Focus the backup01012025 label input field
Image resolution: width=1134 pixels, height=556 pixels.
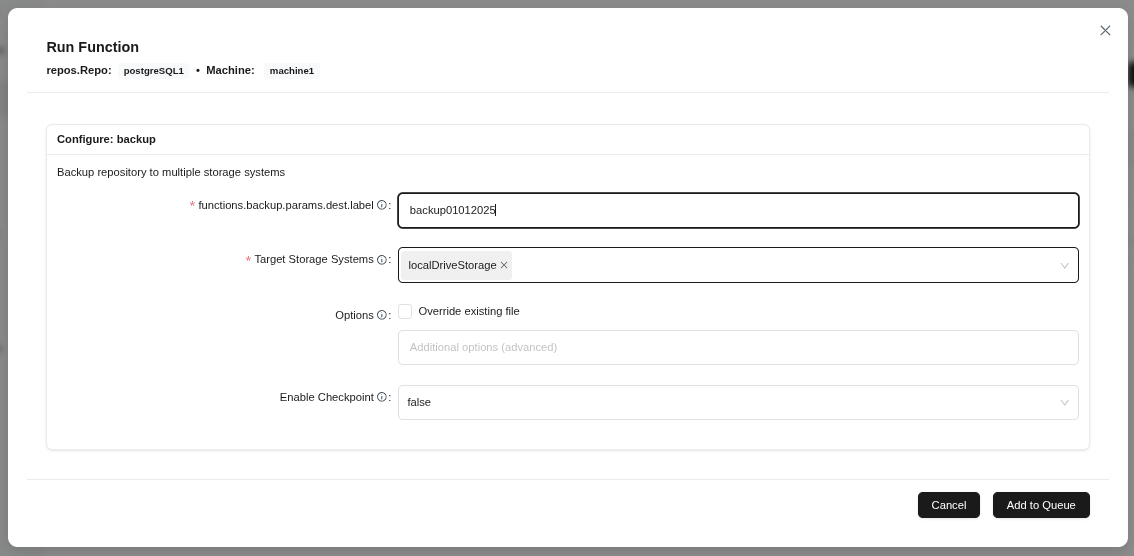tap(738, 211)
